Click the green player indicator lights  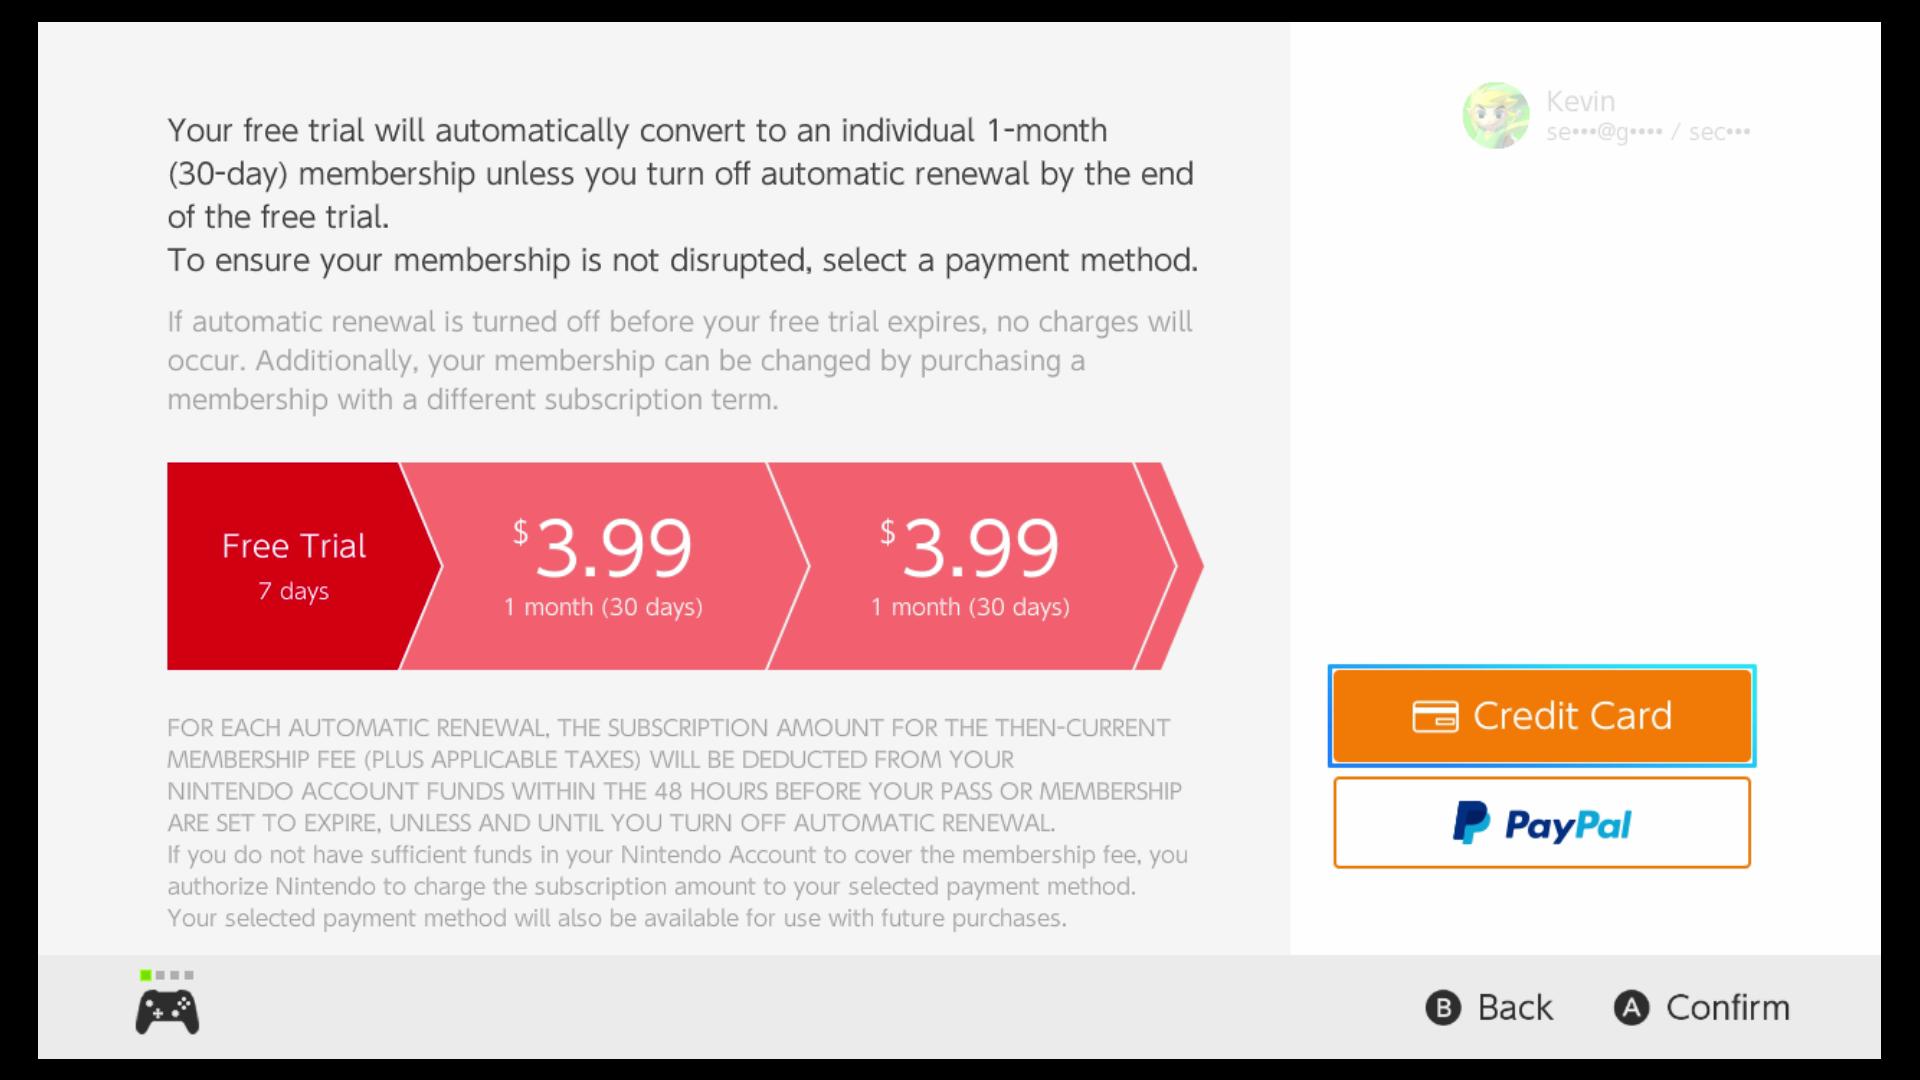(167, 975)
